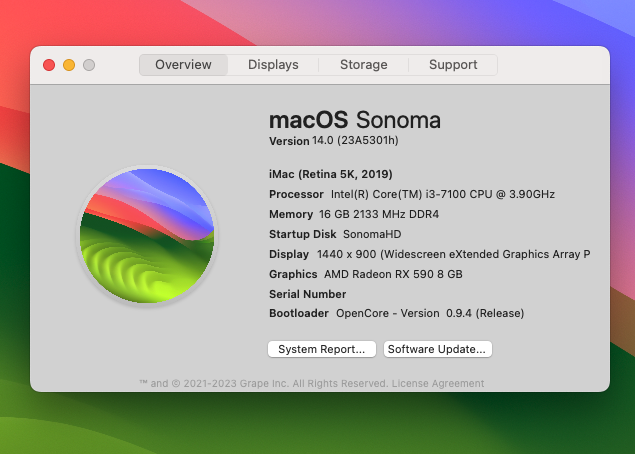This screenshot has height=454, width=635.
Task: Go to the Support tab
Action: coord(453,65)
